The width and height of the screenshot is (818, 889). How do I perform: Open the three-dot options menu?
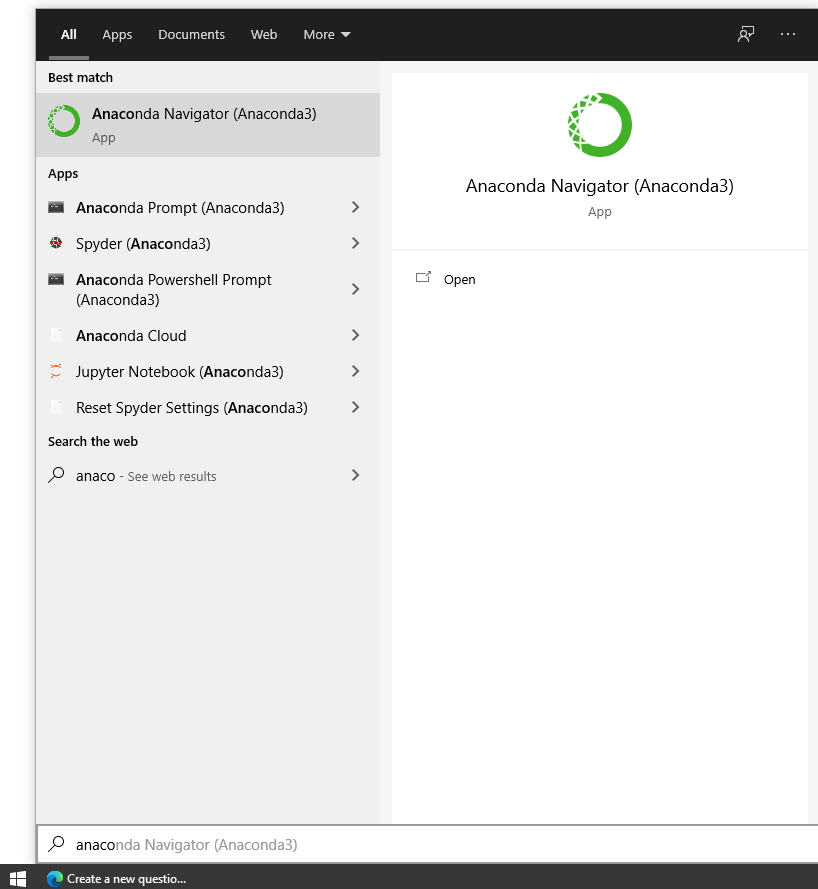coord(788,35)
